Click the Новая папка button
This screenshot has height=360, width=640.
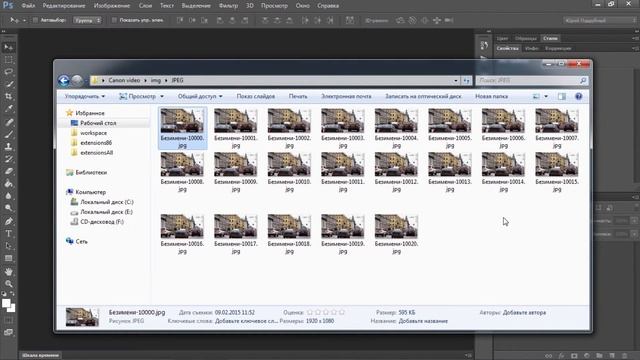tap(491, 96)
